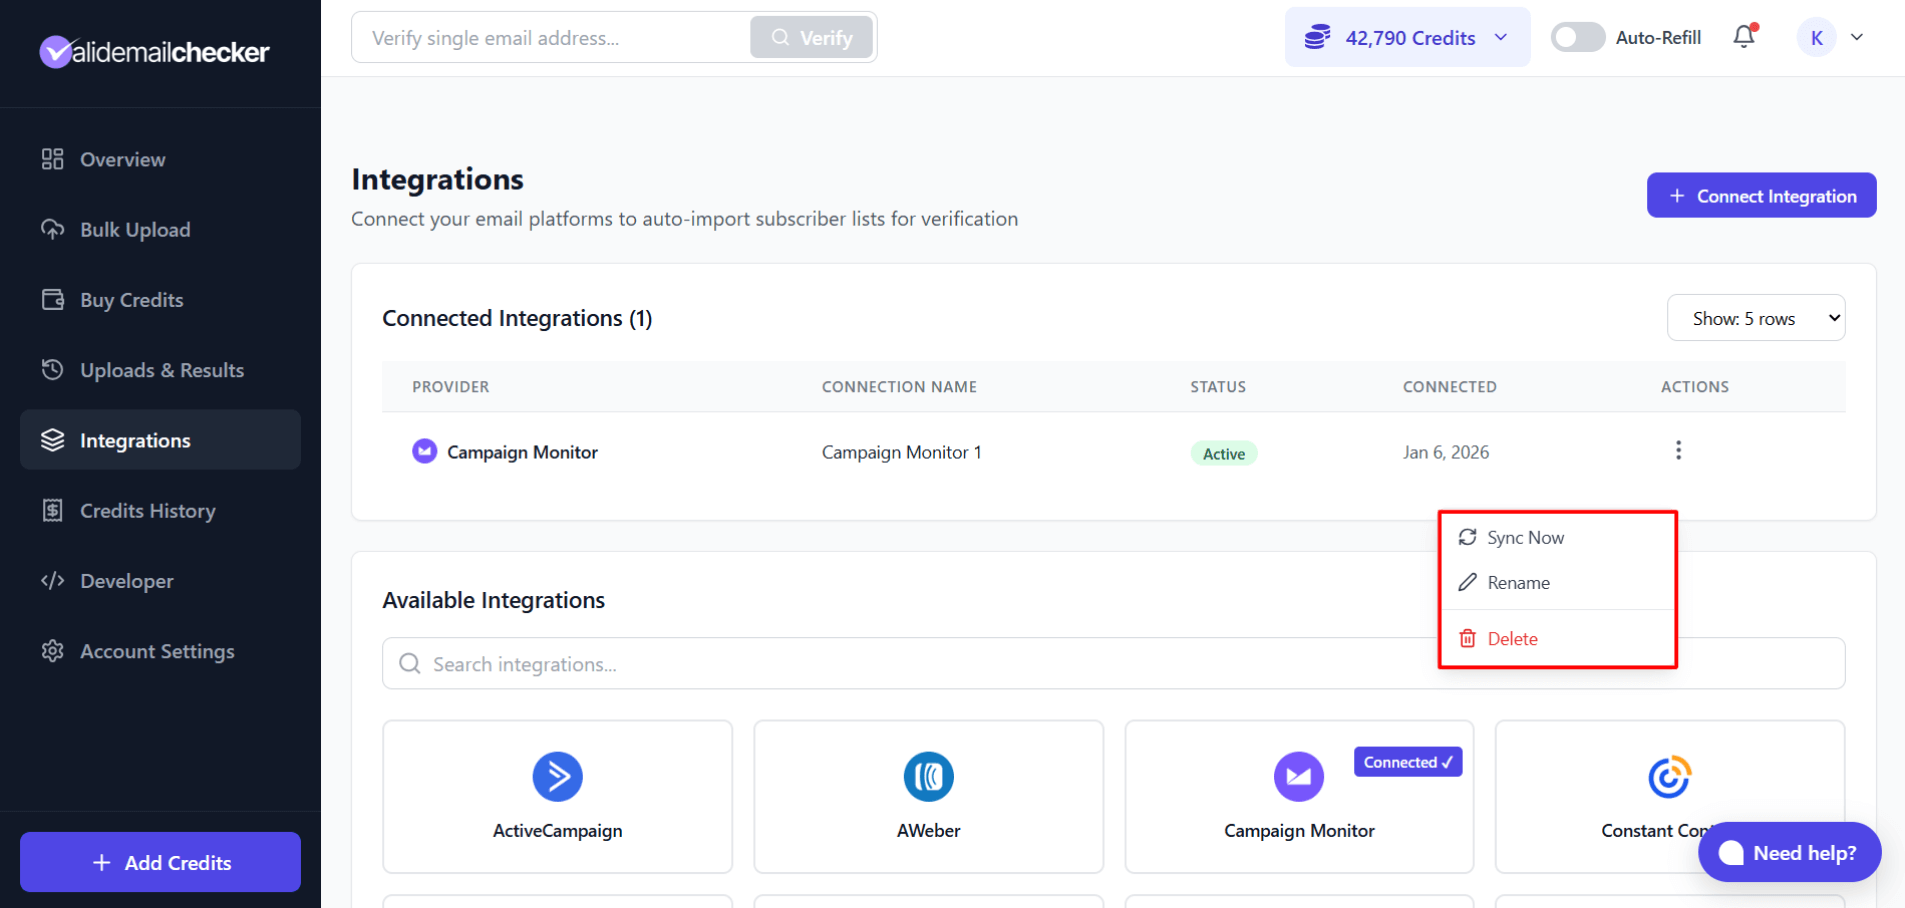Select the ActiveCampaign integration logo
Image resolution: width=1905 pixels, height=908 pixels.
coord(557,777)
